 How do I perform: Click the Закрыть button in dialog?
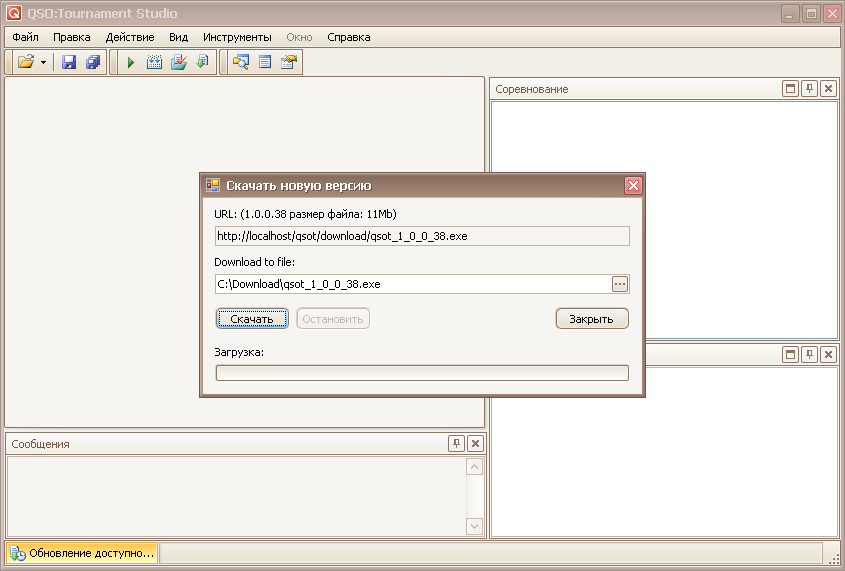[592, 319]
